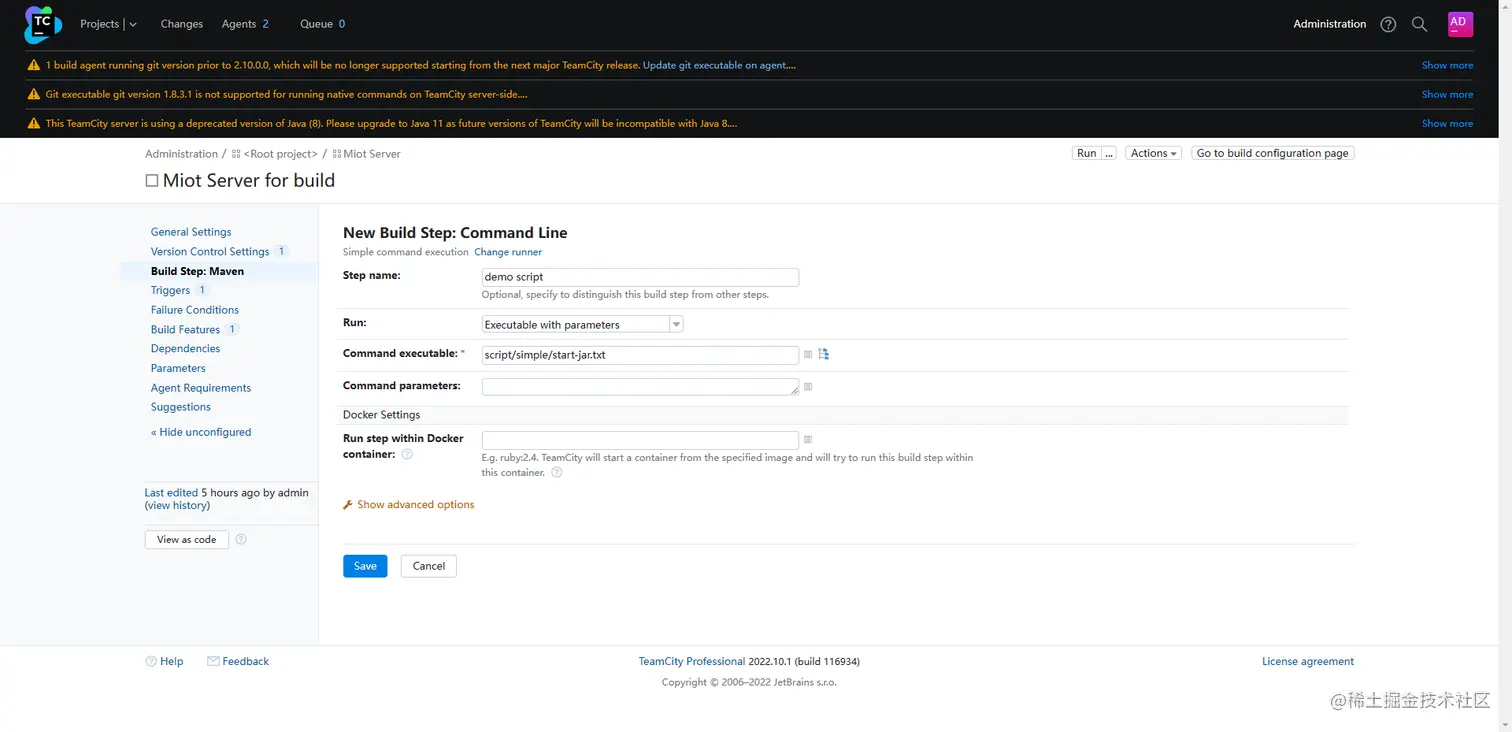Open Projects in top navigation
The width and height of the screenshot is (1512, 732).
(x=99, y=24)
